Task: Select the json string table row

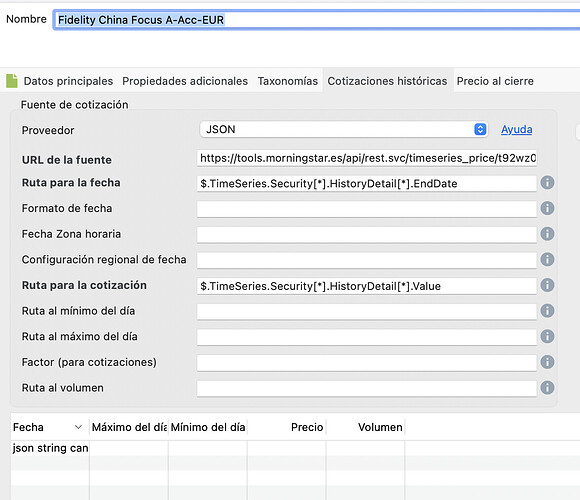Action: pyautogui.click(x=295, y=448)
